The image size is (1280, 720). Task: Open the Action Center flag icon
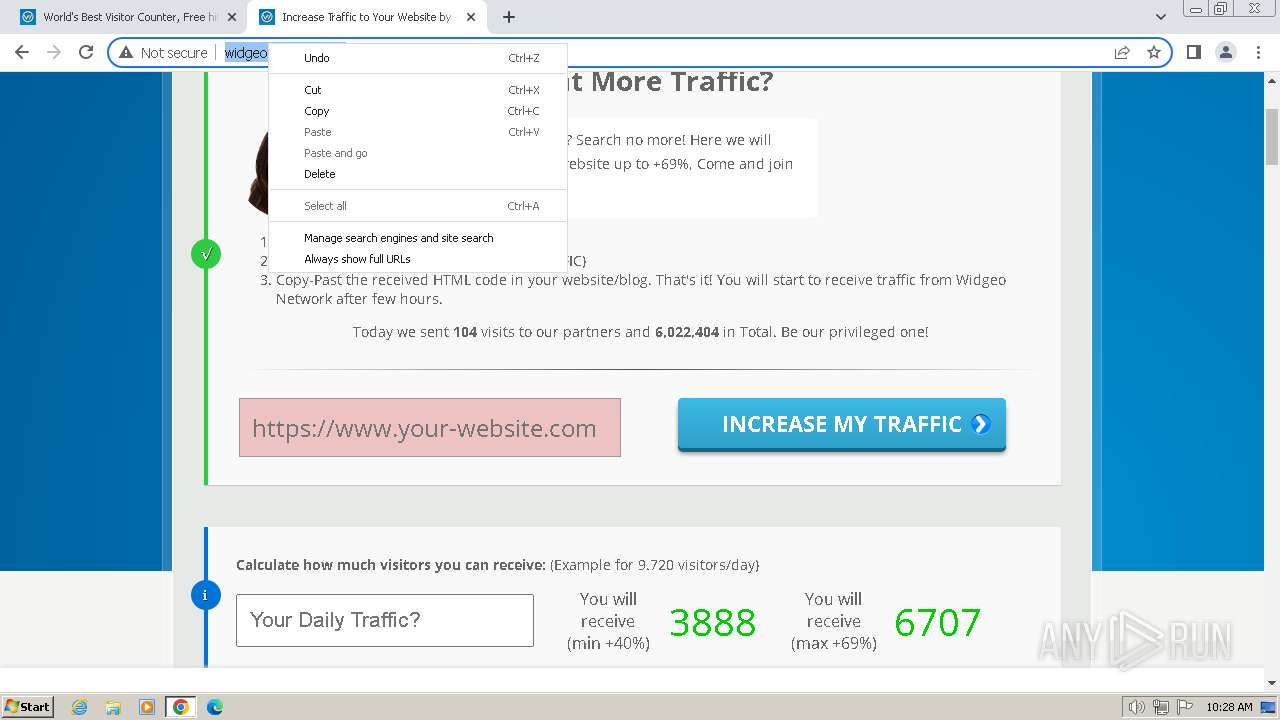pyautogui.click(x=1185, y=707)
